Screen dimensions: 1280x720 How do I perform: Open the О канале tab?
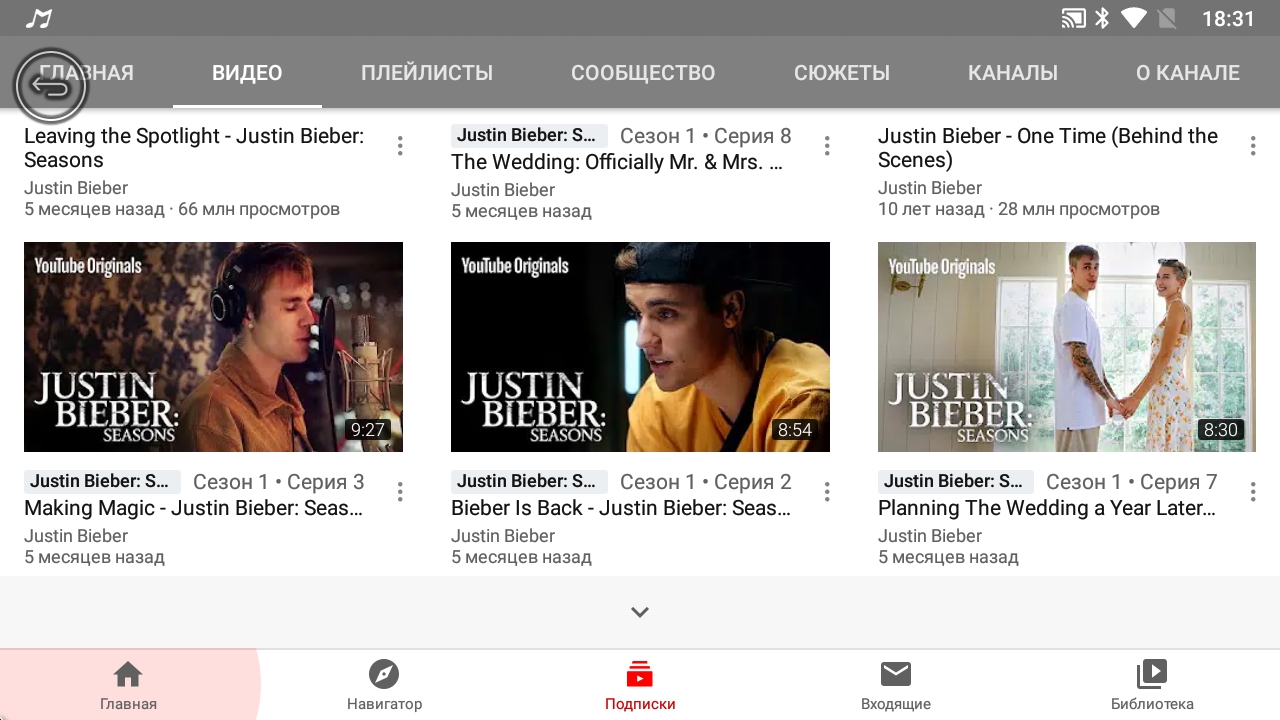tap(1187, 73)
